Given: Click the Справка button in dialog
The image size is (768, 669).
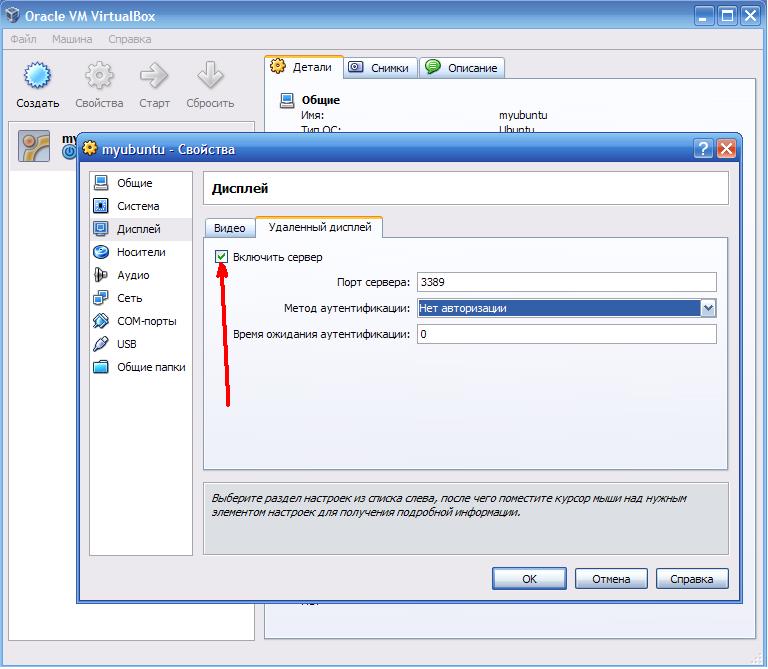Looking at the screenshot, I should coord(692,579).
